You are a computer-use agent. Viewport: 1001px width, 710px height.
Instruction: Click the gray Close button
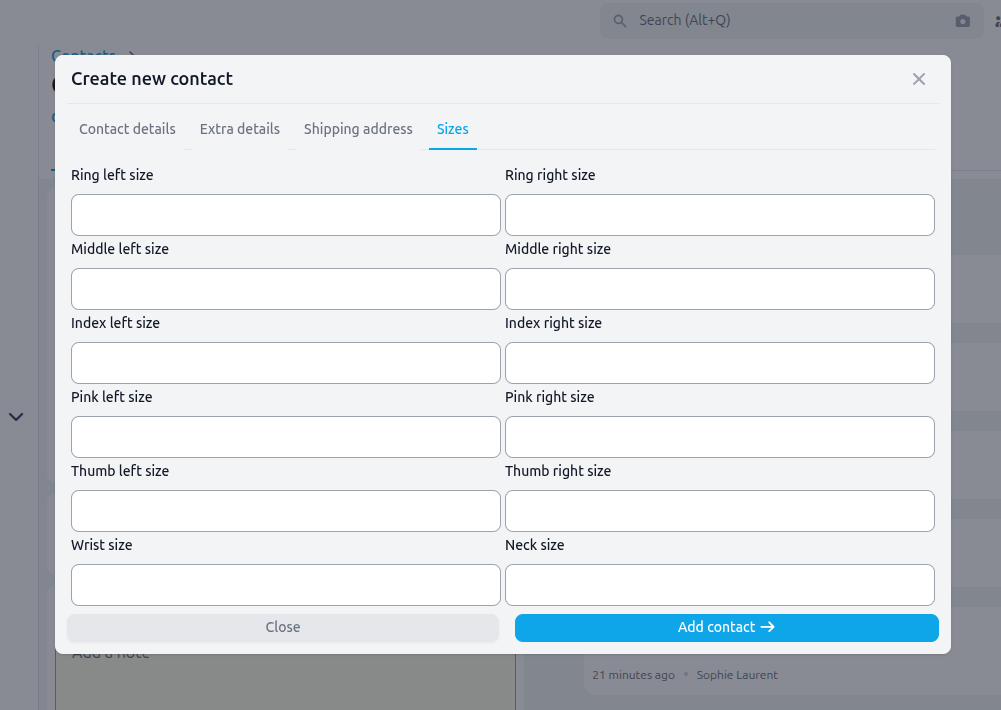pyautogui.click(x=283, y=627)
